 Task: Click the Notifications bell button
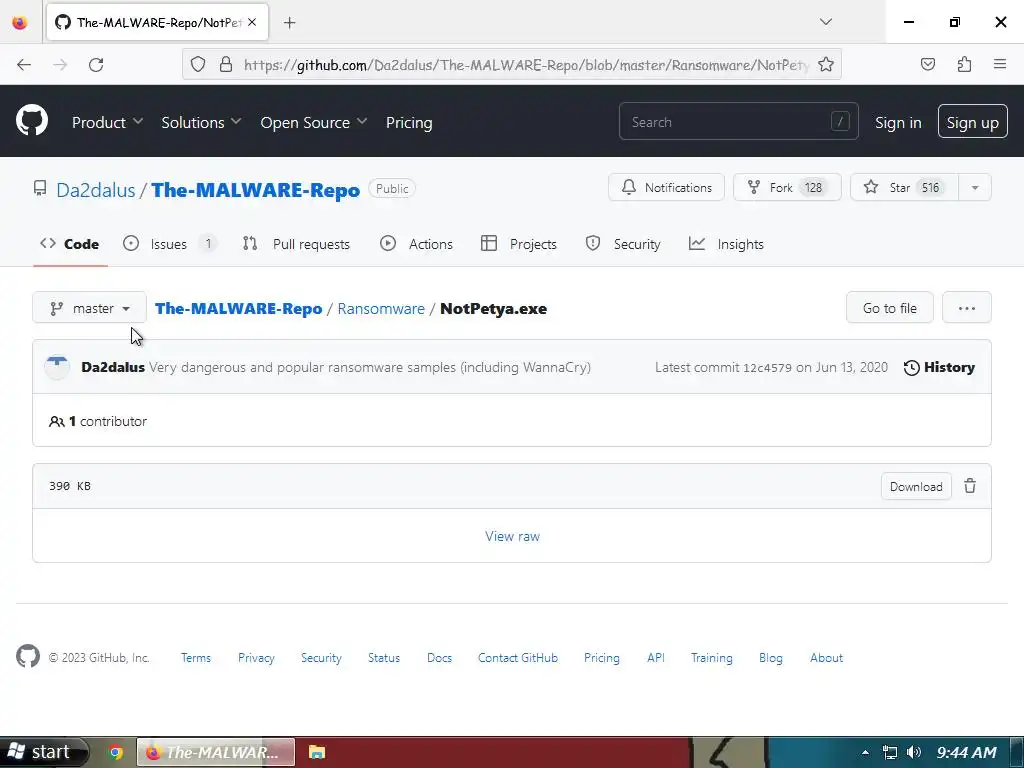[x=666, y=188]
